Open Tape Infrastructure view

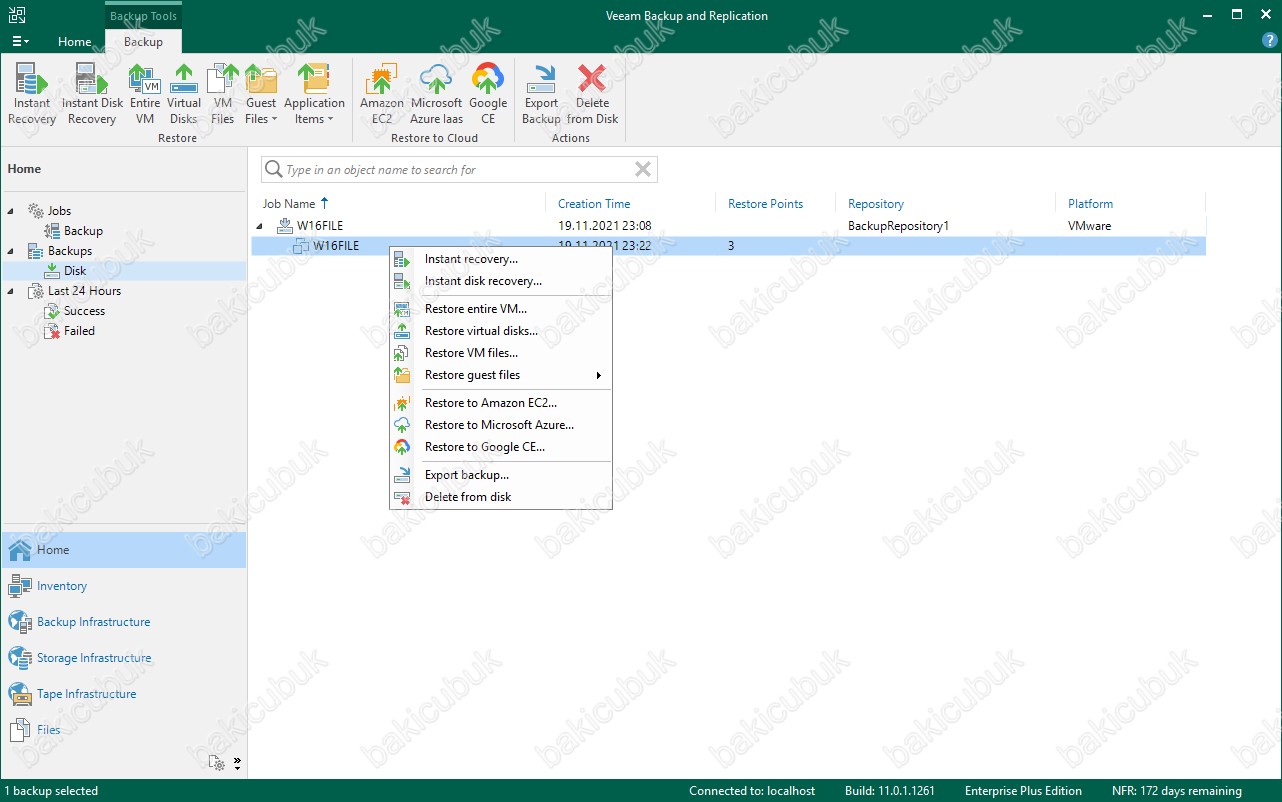[123, 694]
